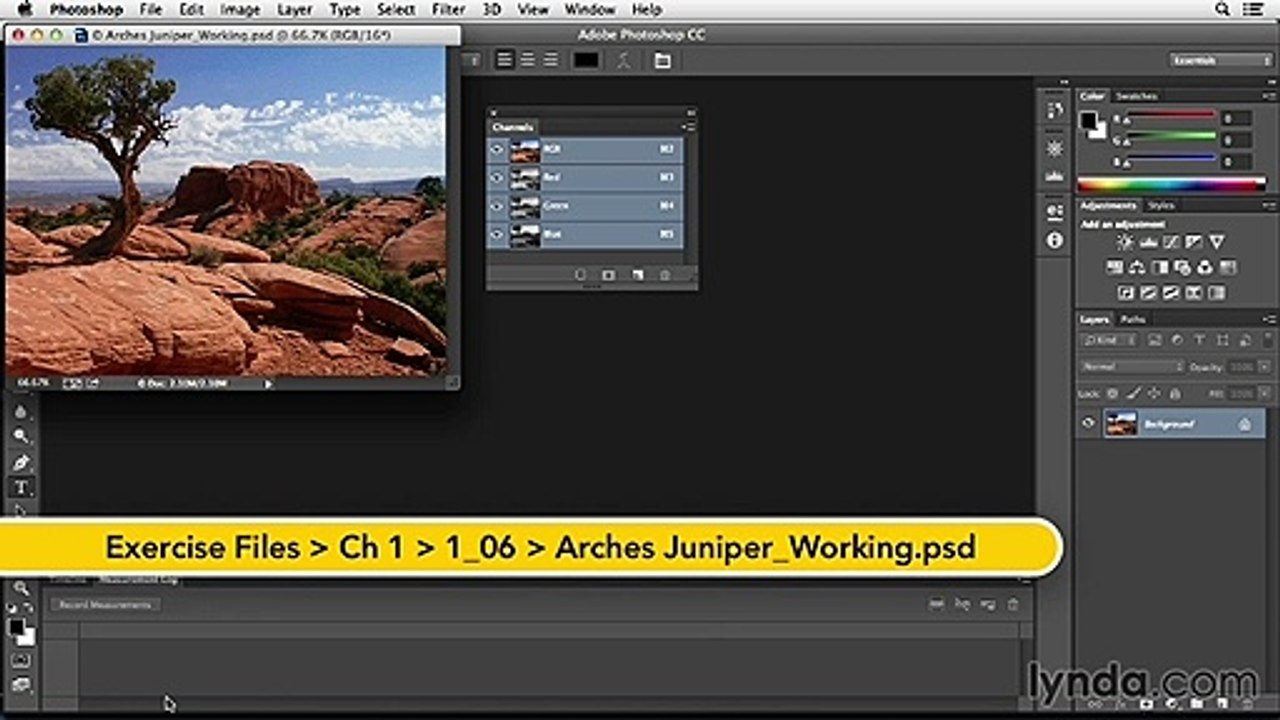Select the Background layer thumbnail
This screenshot has width=1280, height=720.
1120,423
